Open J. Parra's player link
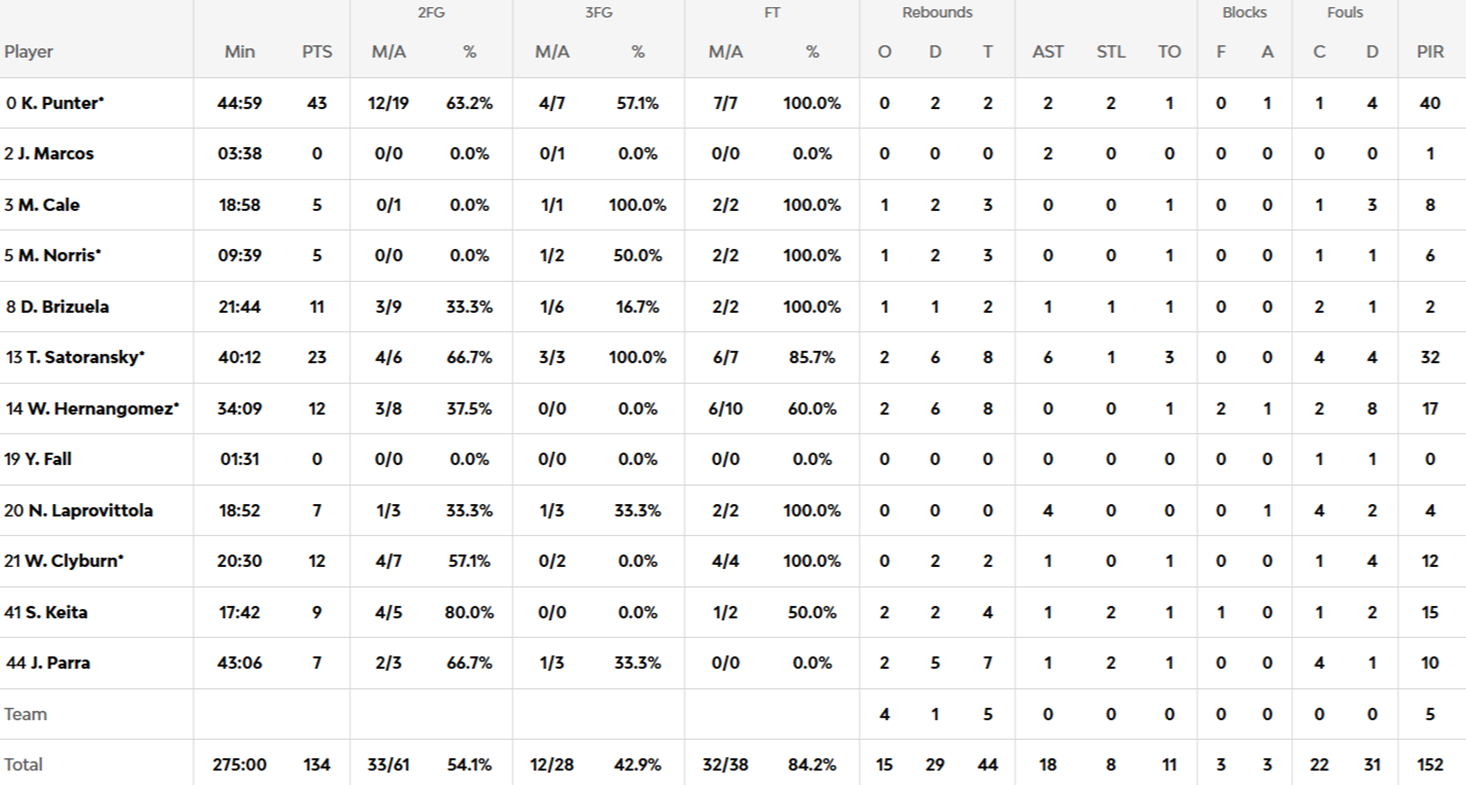Image resolution: width=1466 pixels, height=785 pixels. (54, 663)
